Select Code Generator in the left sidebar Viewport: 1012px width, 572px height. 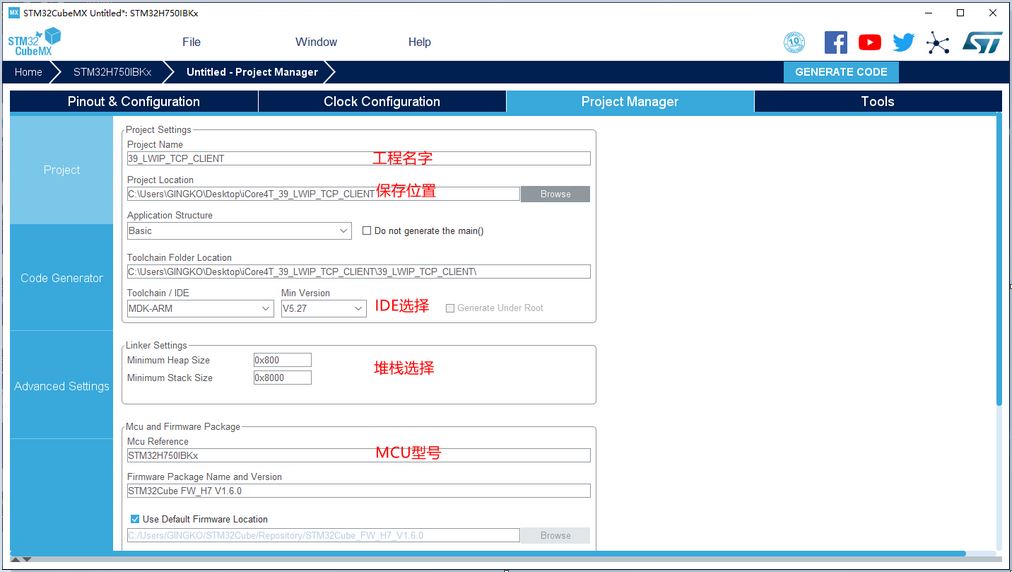pos(62,278)
